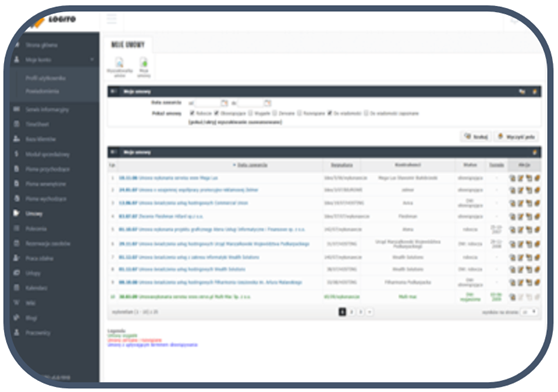The width and height of the screenshot is (558, 392).
Task: Open Powiadomienia in sidebar
Action: click(42, 91)
